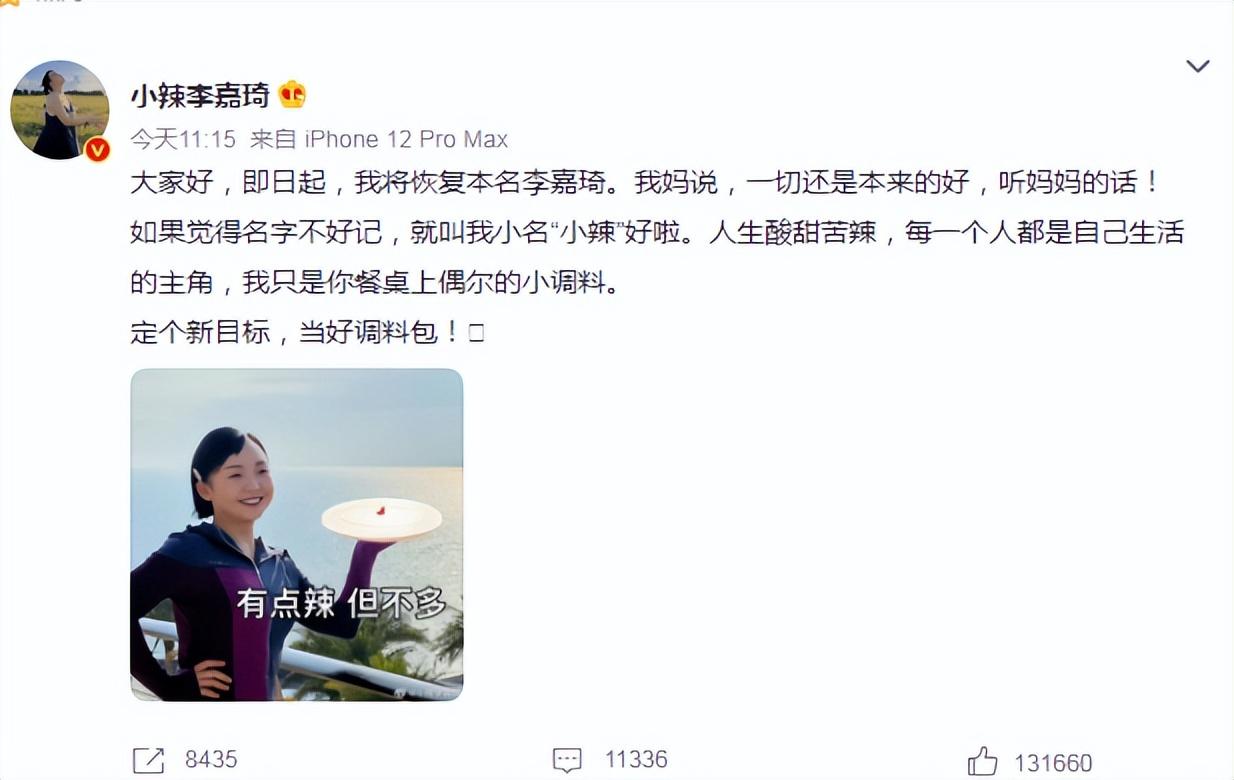Click the 有点辣 但不多 caption on image
The image size is (1234, 780).
[341, 603]
